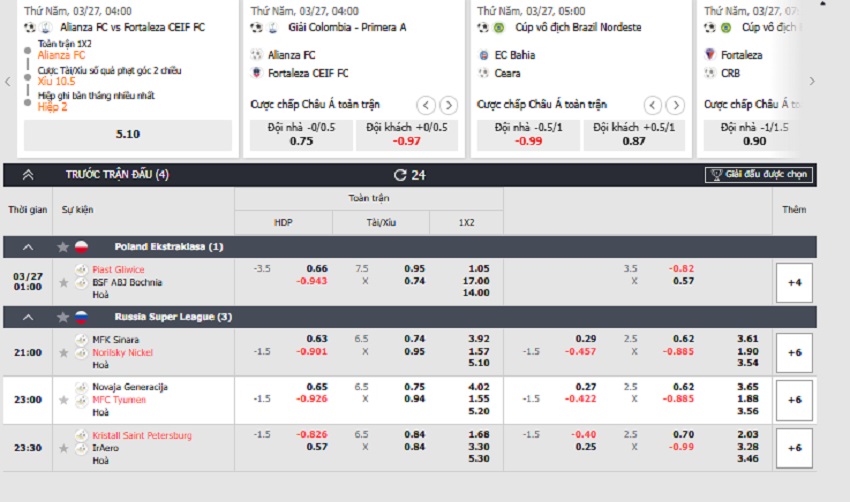Star the Novaja Generacija match
This screenshot has height=502, width=850.
pyautogui.click(x=63, y=400)
